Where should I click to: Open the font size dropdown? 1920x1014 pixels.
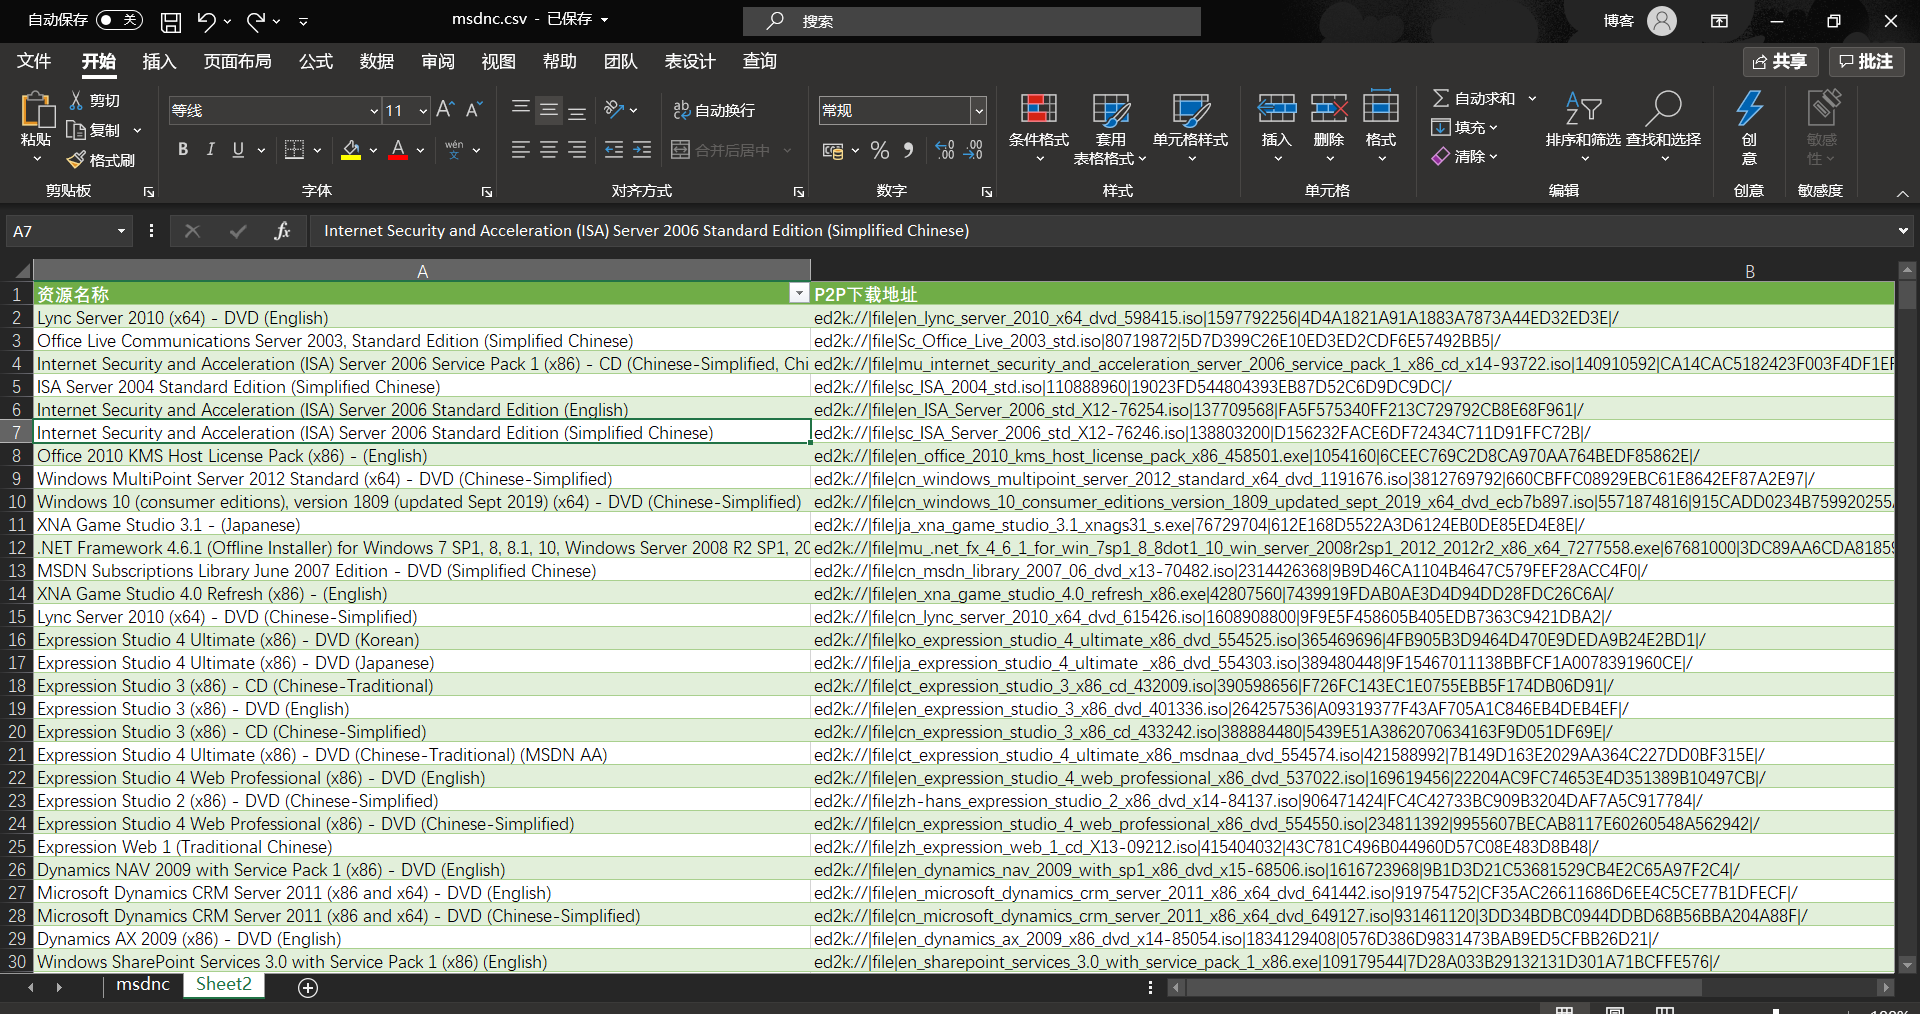[423, 110]
